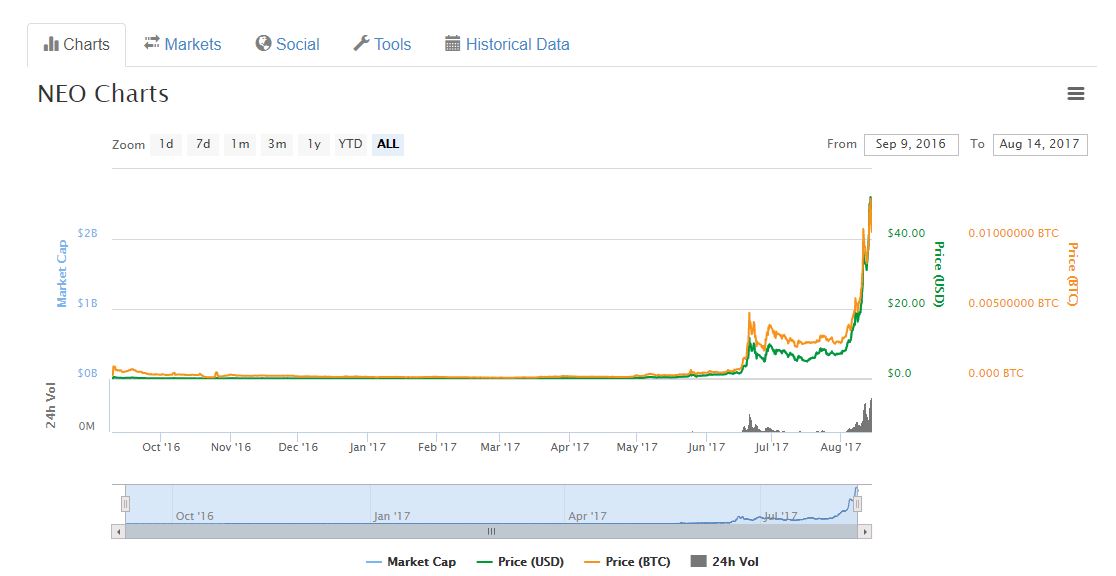Image resolution: width=1116 pixels, height=576 pixels.
Task: Toggle 24h Vol series in legend
Action: point(725,562)
